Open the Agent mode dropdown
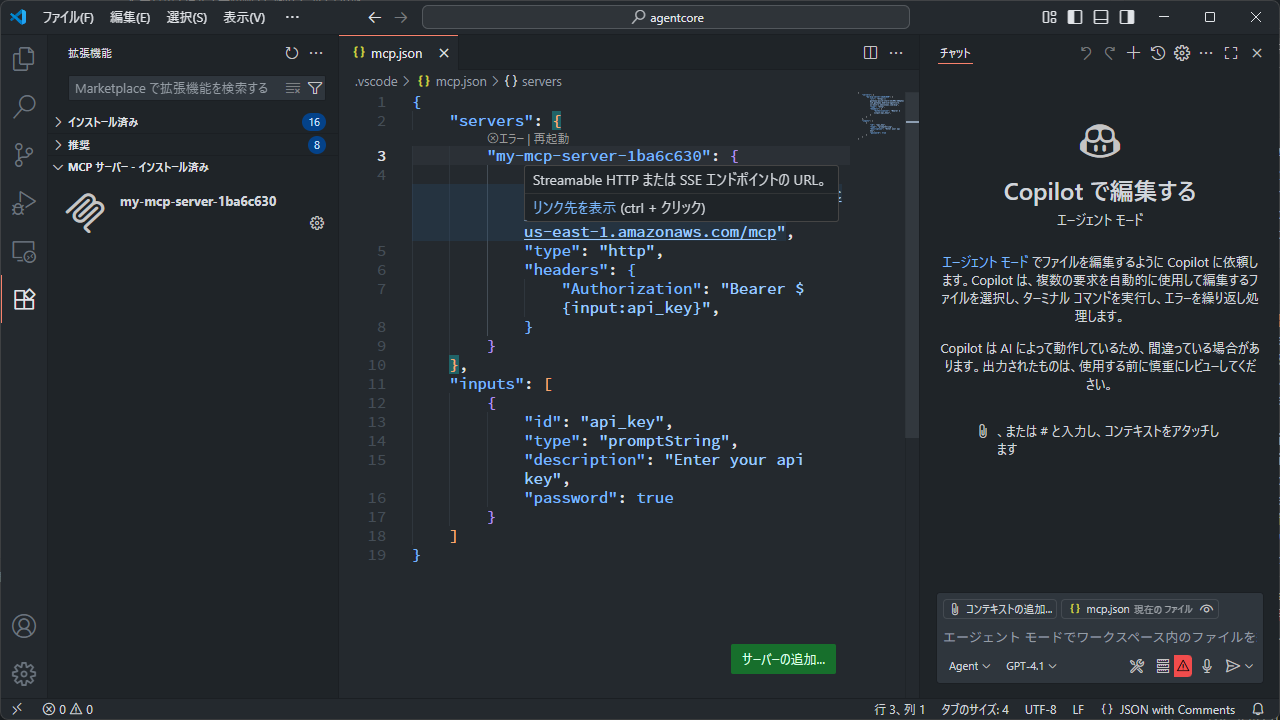This screenshot has width=1280, height=720. (969, 666)
